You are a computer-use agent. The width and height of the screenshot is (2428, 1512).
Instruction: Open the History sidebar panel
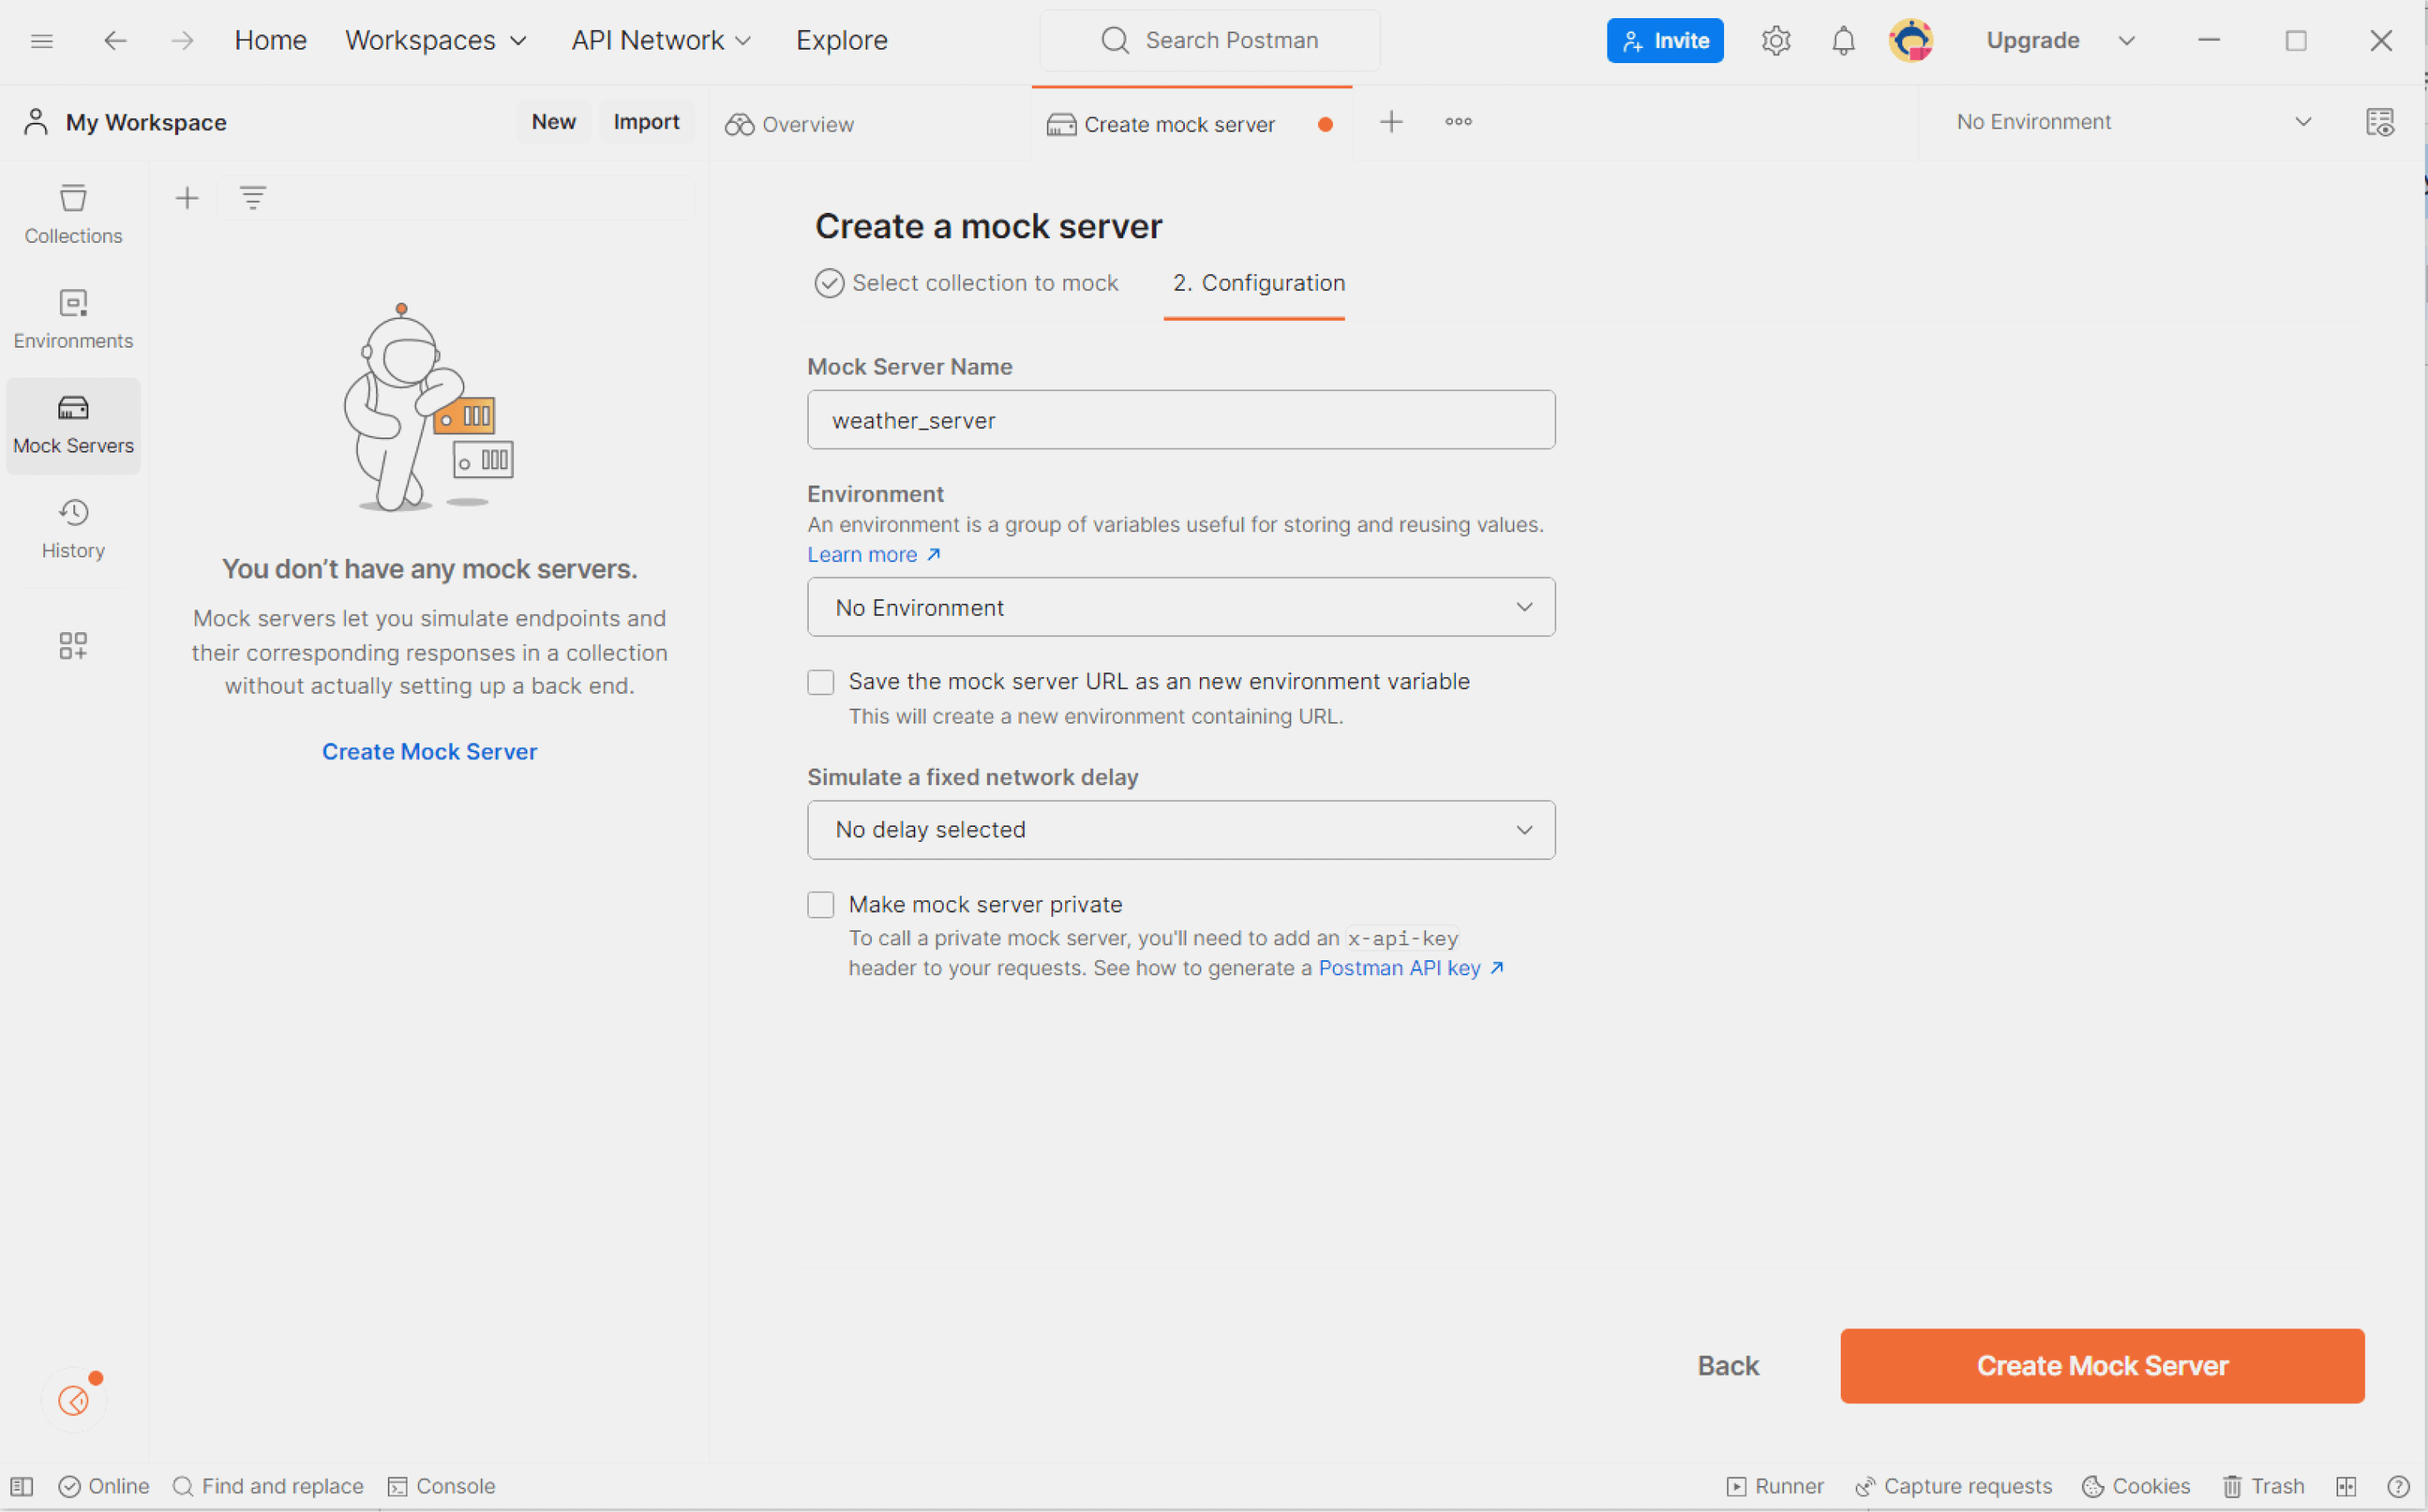[x=73, y=529]
